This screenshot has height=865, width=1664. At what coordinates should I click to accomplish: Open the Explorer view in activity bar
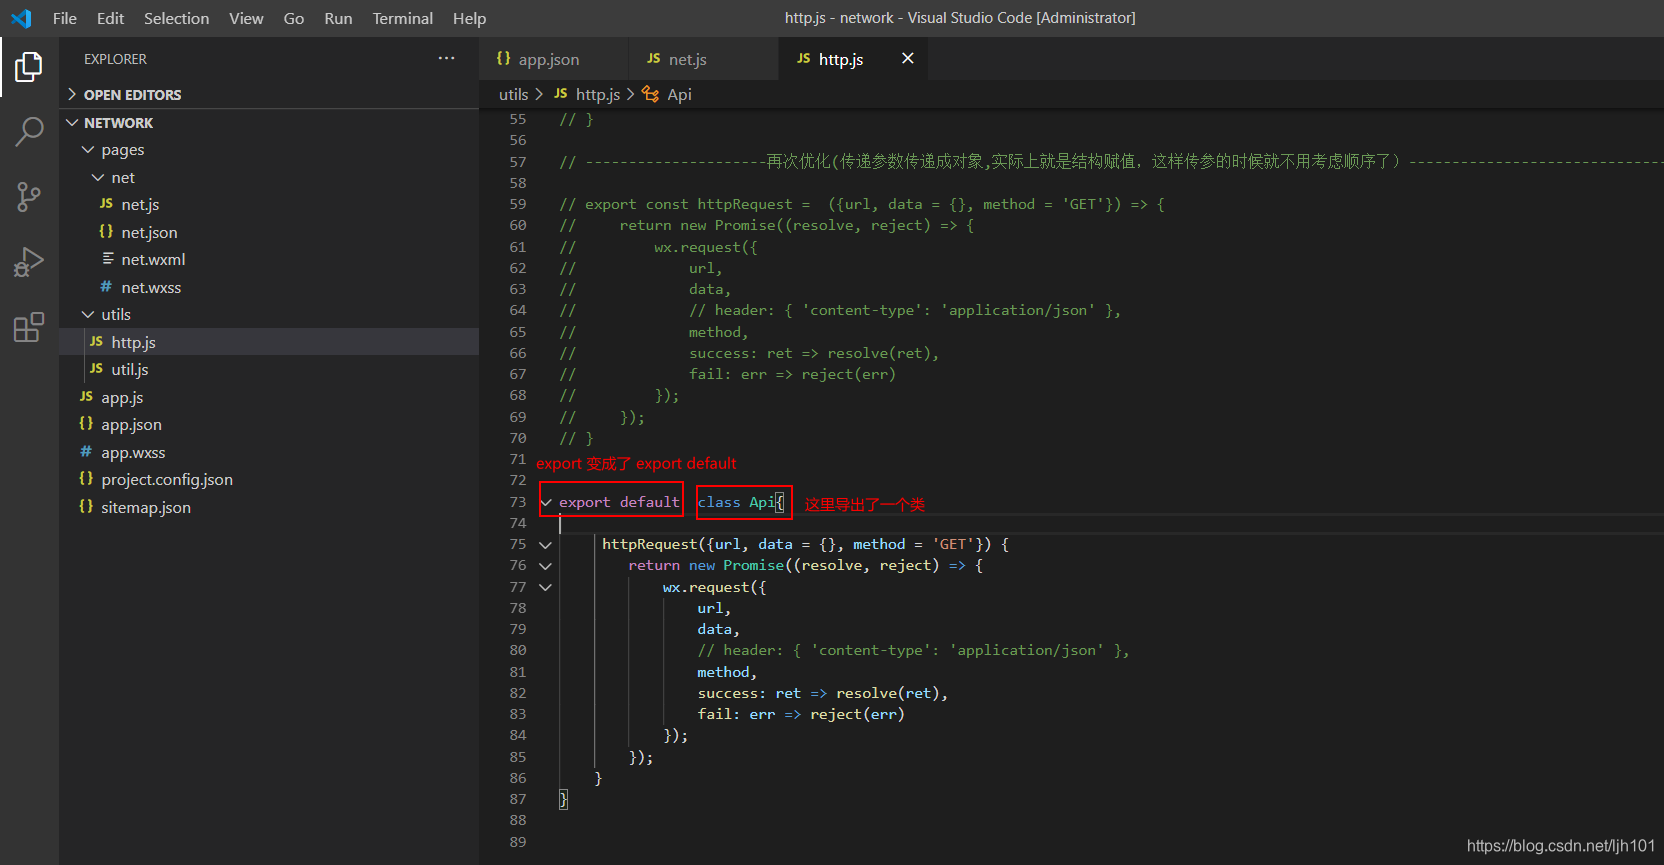click(29, 67)
